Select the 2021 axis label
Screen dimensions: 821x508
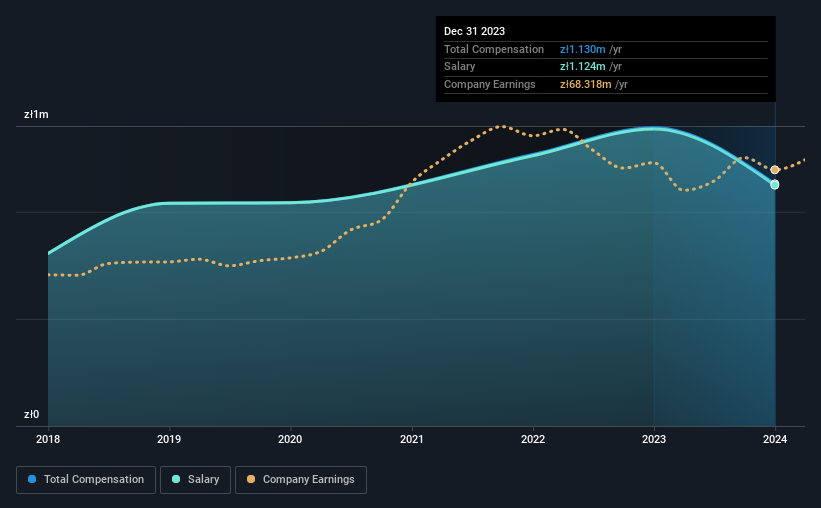tap(412, 439)
